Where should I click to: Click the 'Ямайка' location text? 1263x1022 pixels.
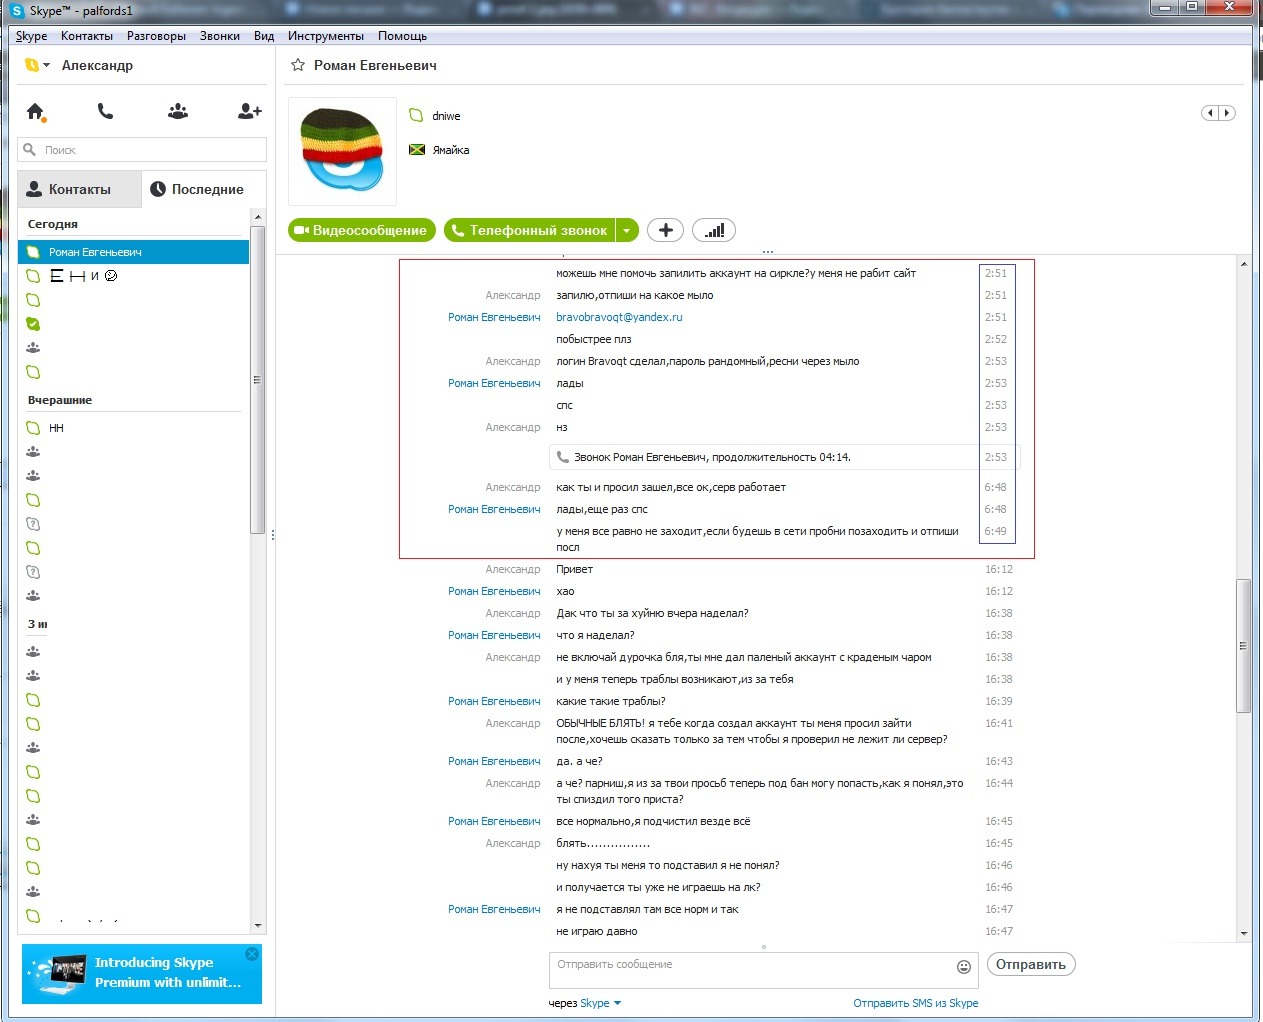(x=451, y=150)
